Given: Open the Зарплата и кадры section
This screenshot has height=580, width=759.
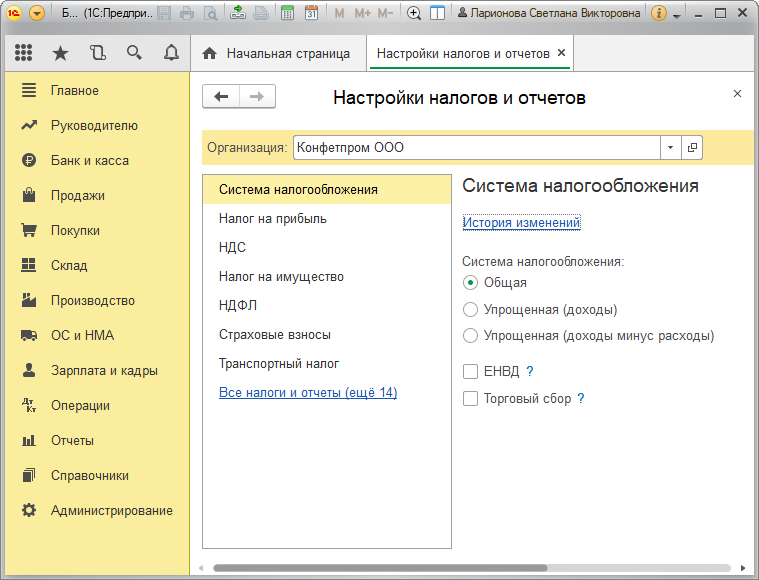Looking at the screenshot, I should (x=104, y=370).
